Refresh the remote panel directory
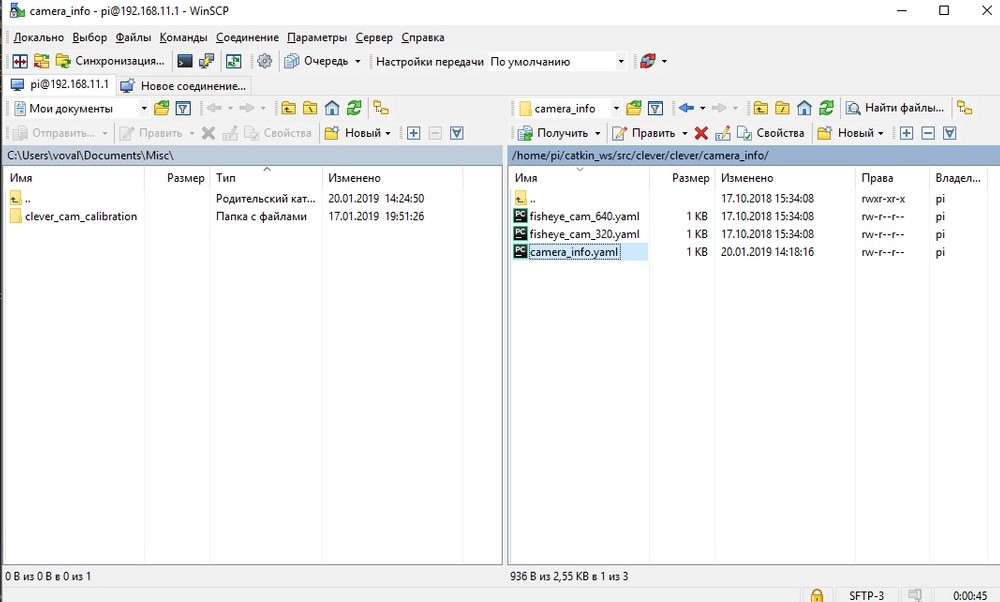This screenshot has height=602, width=1000. [827, 108]
